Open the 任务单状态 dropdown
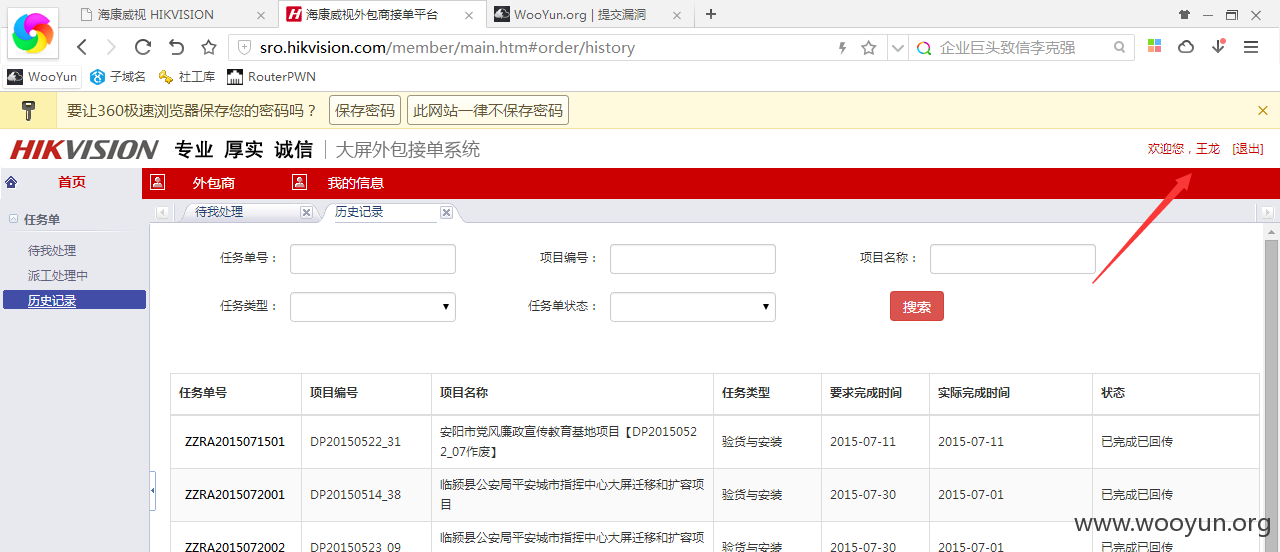The height and width of the screenshot is (552, 1280). point(693,307)
